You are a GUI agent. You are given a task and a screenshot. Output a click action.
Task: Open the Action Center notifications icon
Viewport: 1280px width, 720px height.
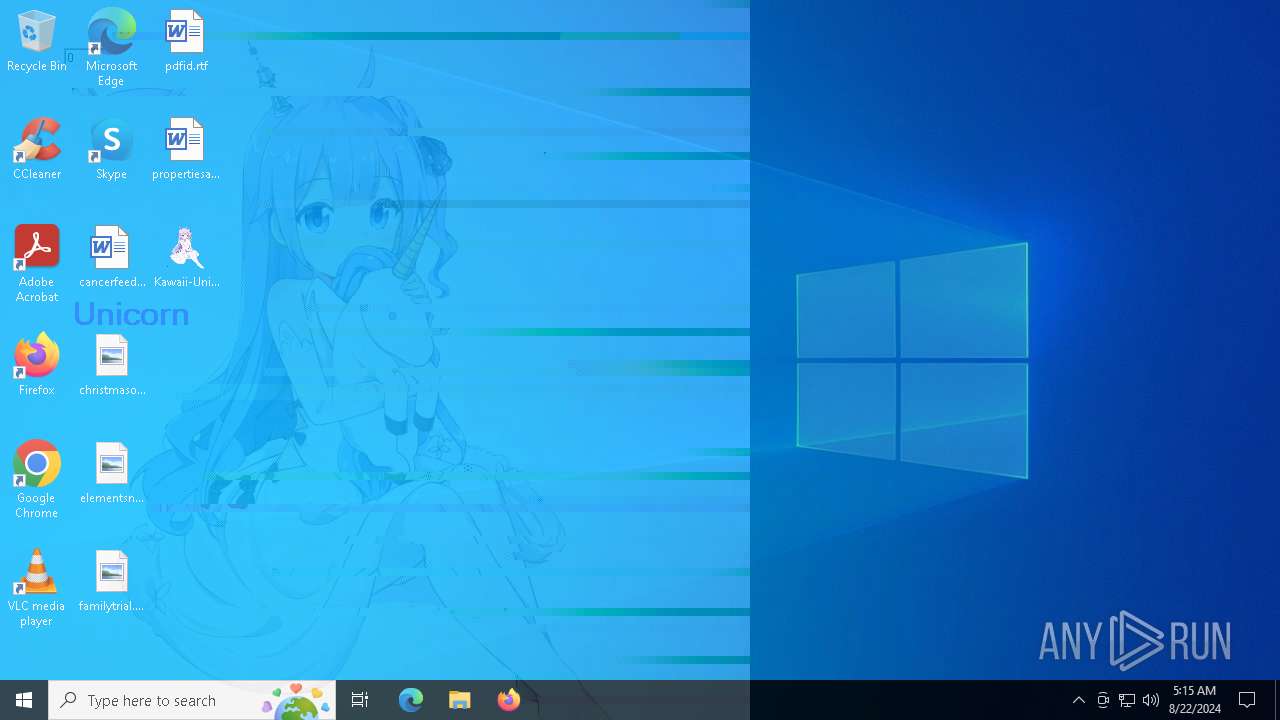tap(1247, 700)
